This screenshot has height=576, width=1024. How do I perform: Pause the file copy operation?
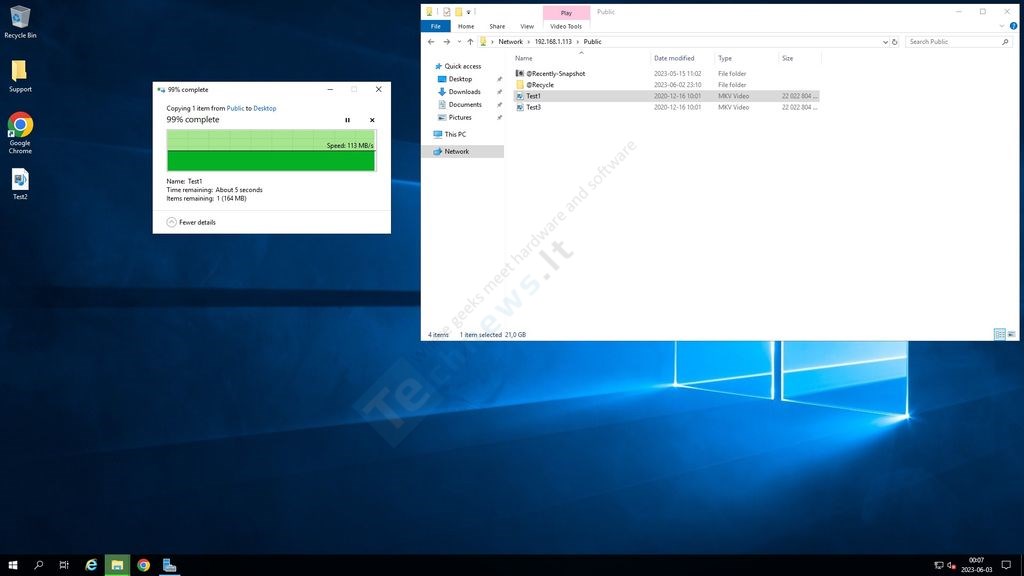coord(347,120)
